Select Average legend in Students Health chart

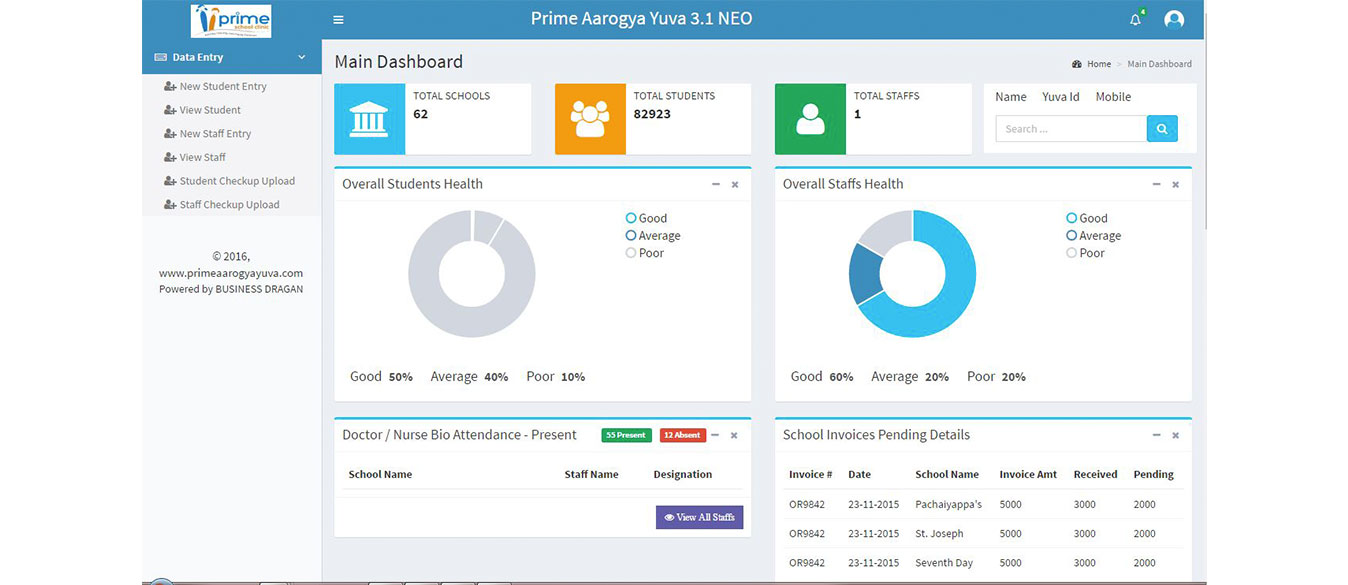(x=653, y=236)
